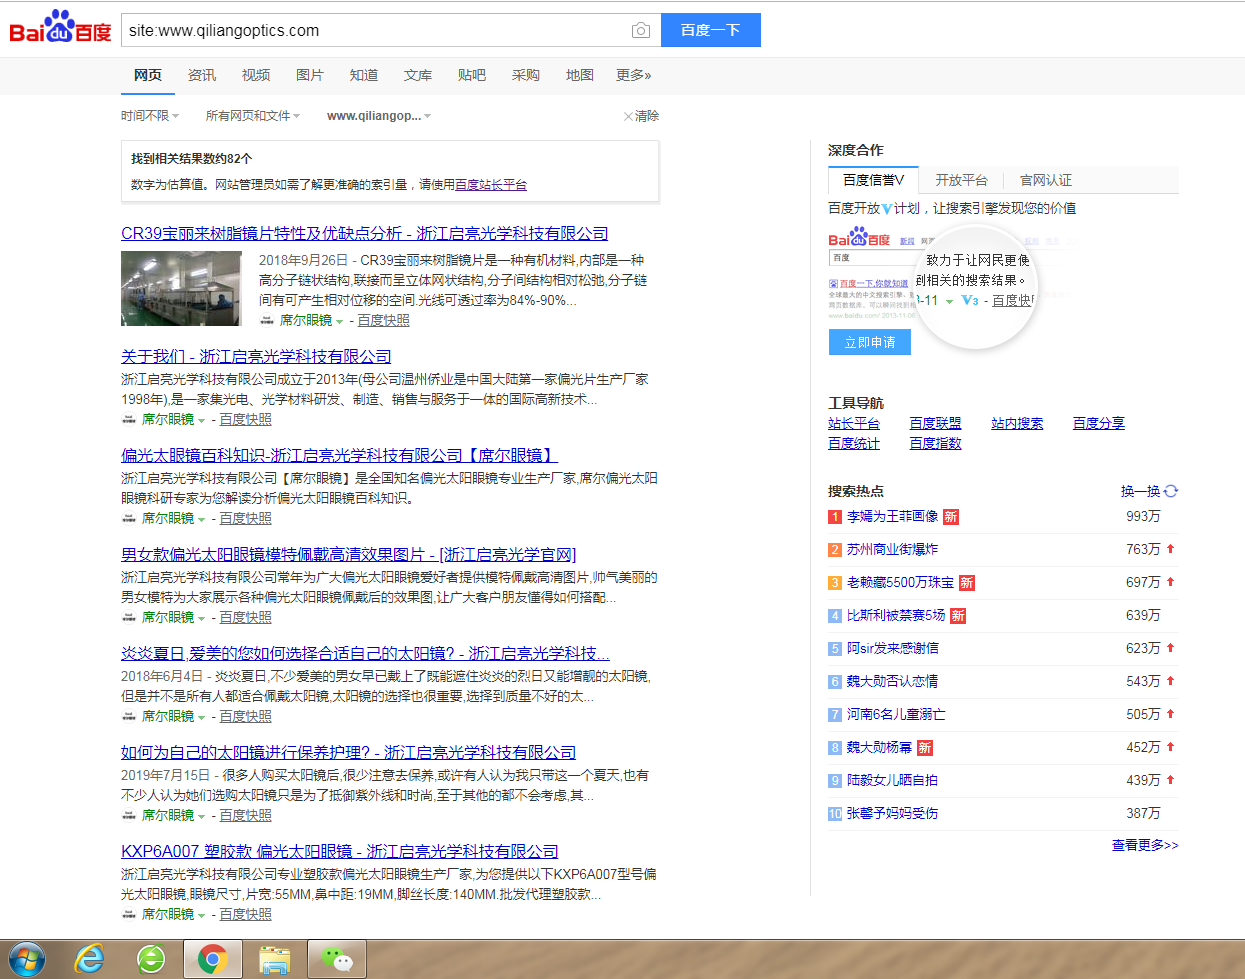Click the Baidu logo
This screenshot has height=979, width=1245.
60,28
